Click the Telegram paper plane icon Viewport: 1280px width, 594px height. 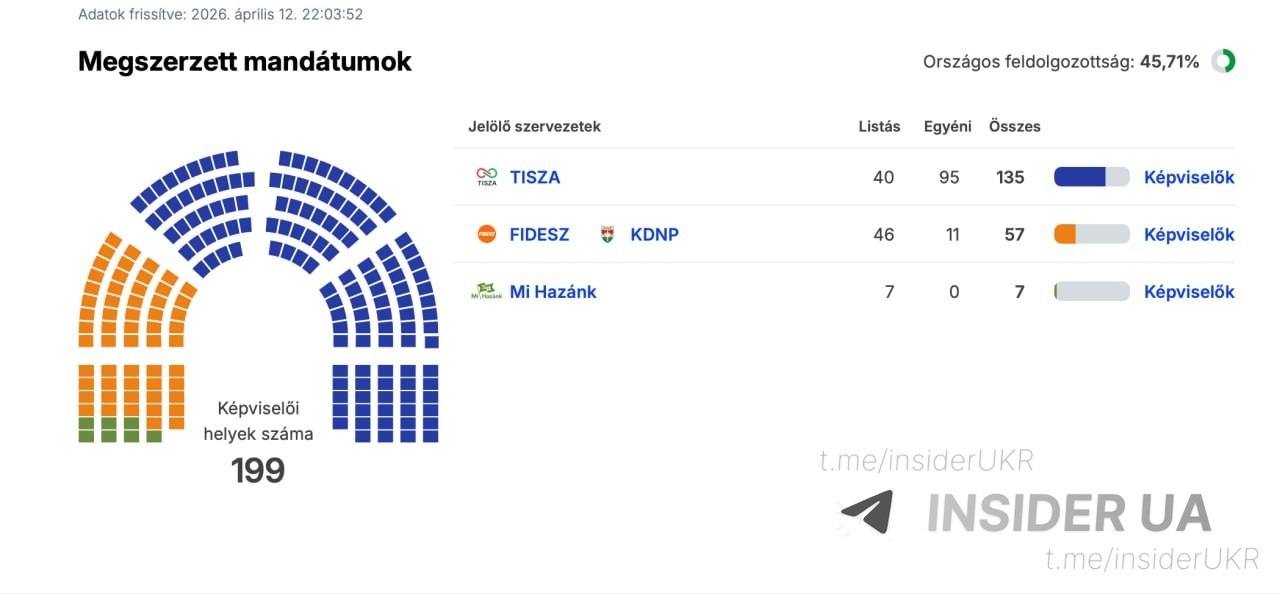click(867, 511)
